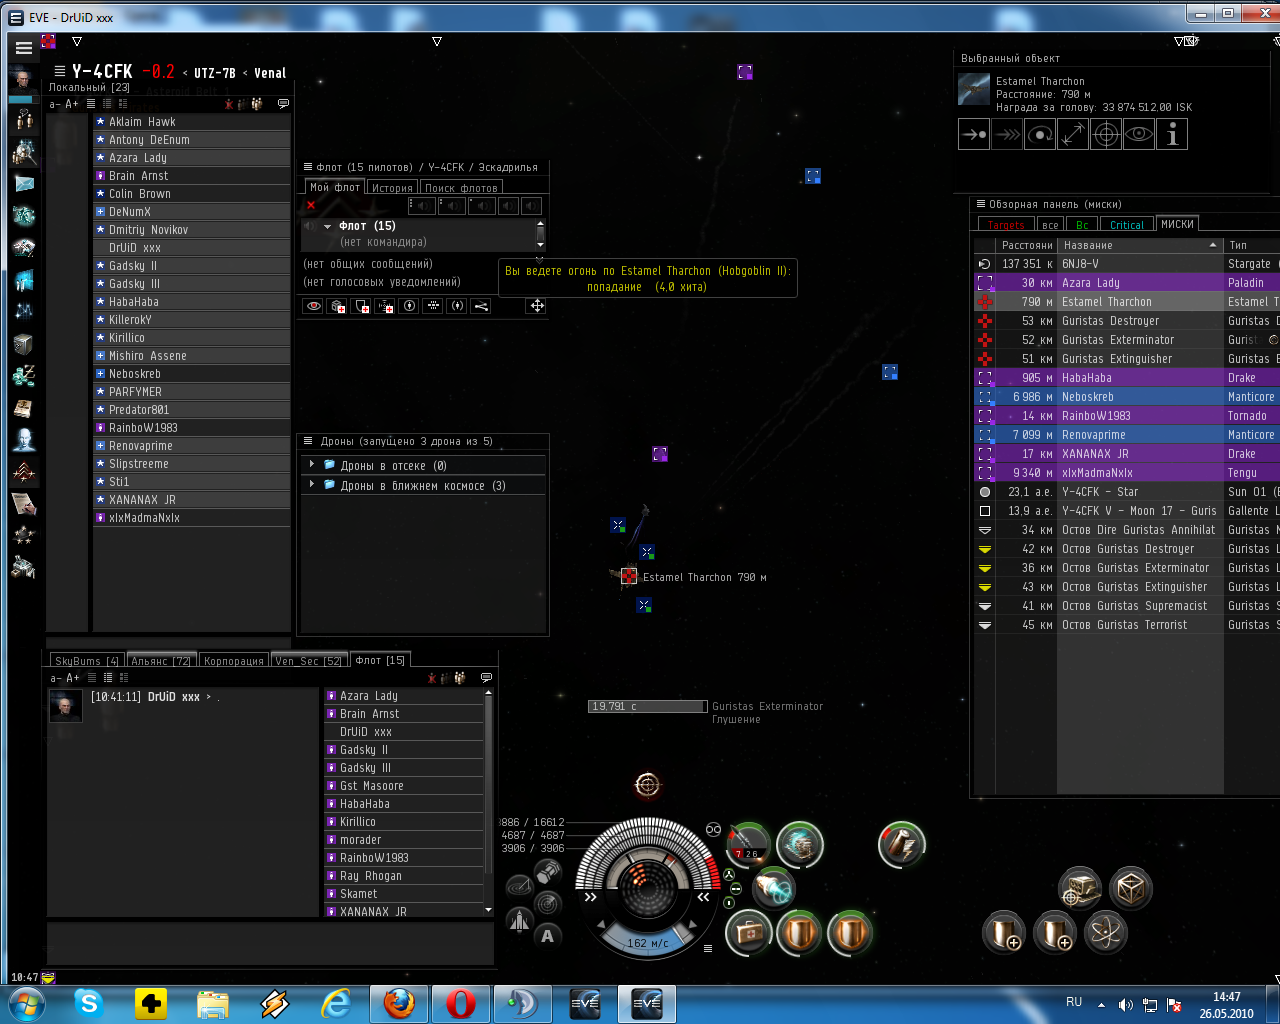Toggle the speaker icon beside Флот (15)
Image resolution: width=1280 pixels, height=1024 pixels.
tap(309, 226)
